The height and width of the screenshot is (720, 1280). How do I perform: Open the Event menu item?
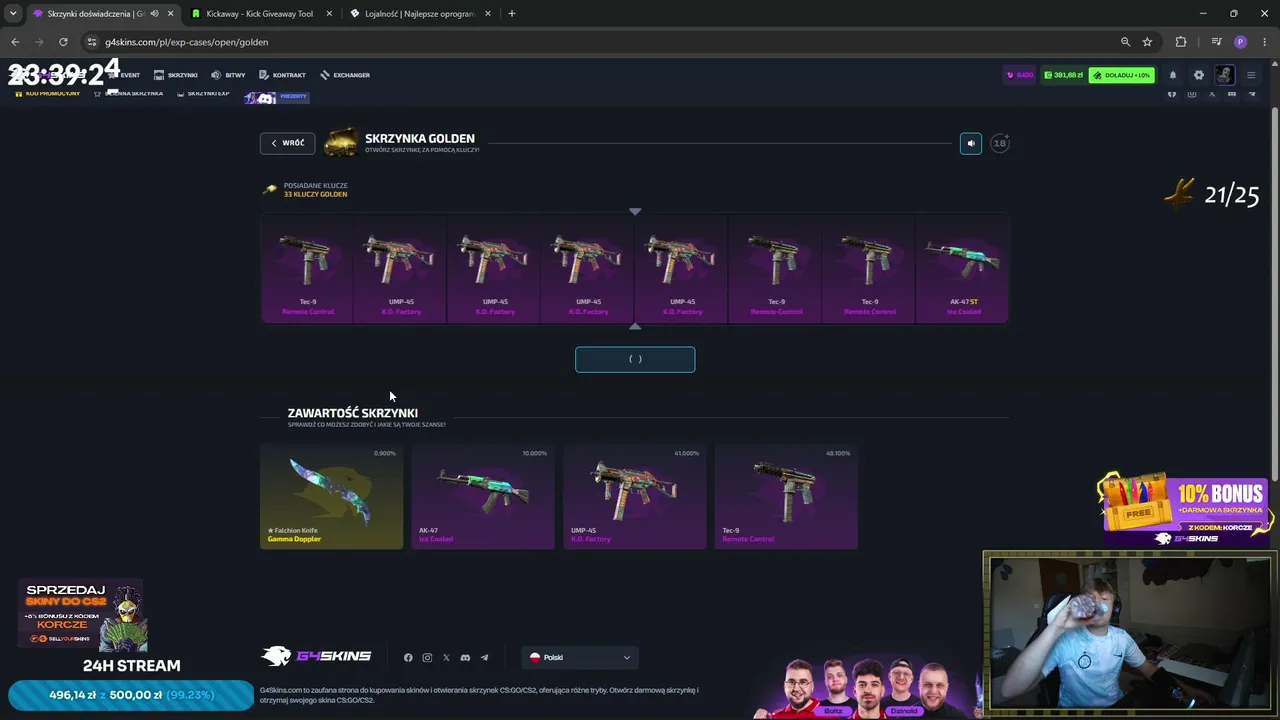click(x=124, y=75)
